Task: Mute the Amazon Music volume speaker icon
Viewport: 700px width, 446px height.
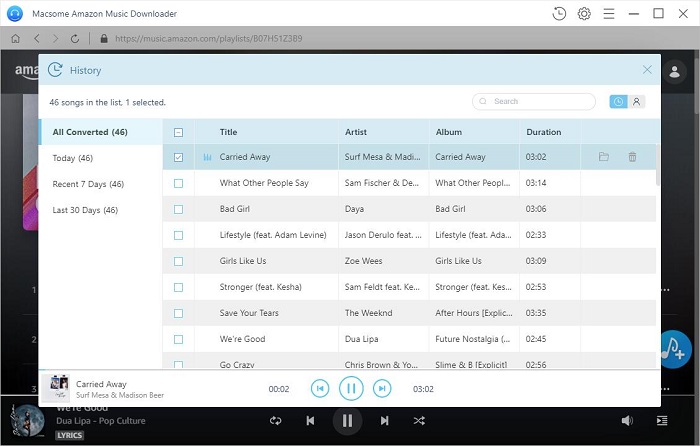Action: (x=627, y=421)
